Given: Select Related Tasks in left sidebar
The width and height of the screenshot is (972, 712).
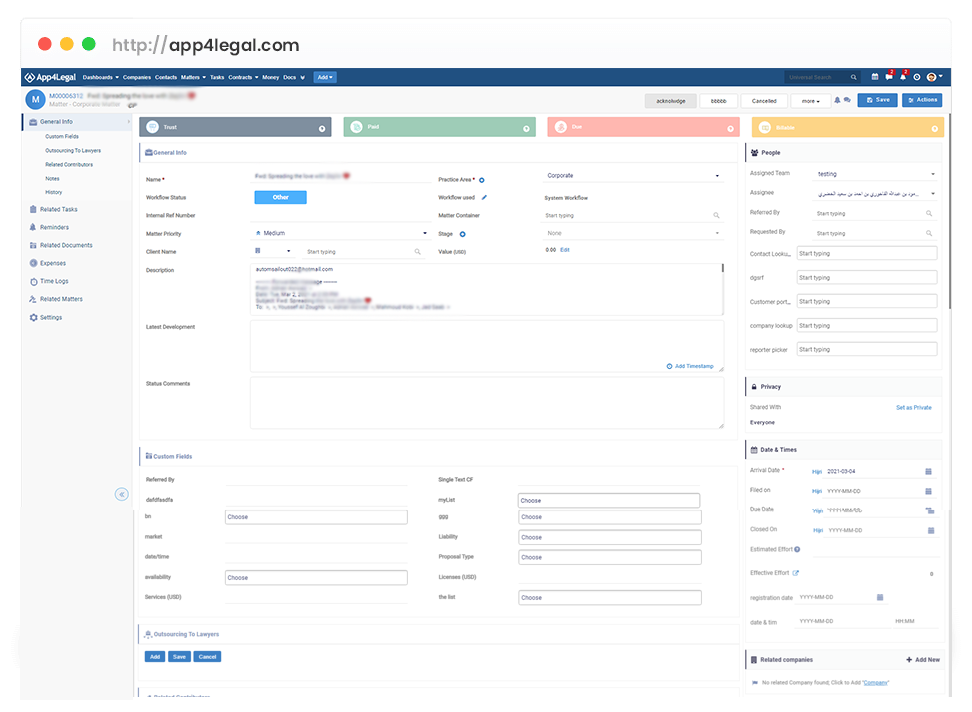Looking at the screenshot, I should click(x=58, y=209).
